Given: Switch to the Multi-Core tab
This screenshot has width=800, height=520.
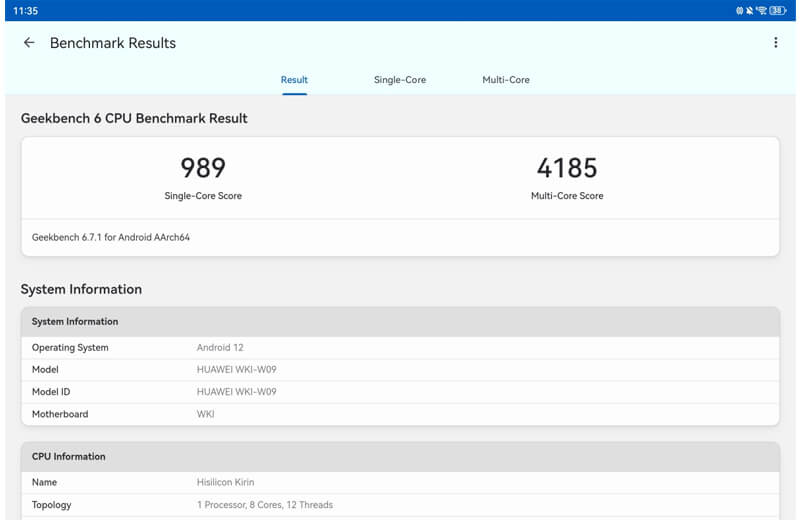Looking at the screenshot, I should 506,80.
